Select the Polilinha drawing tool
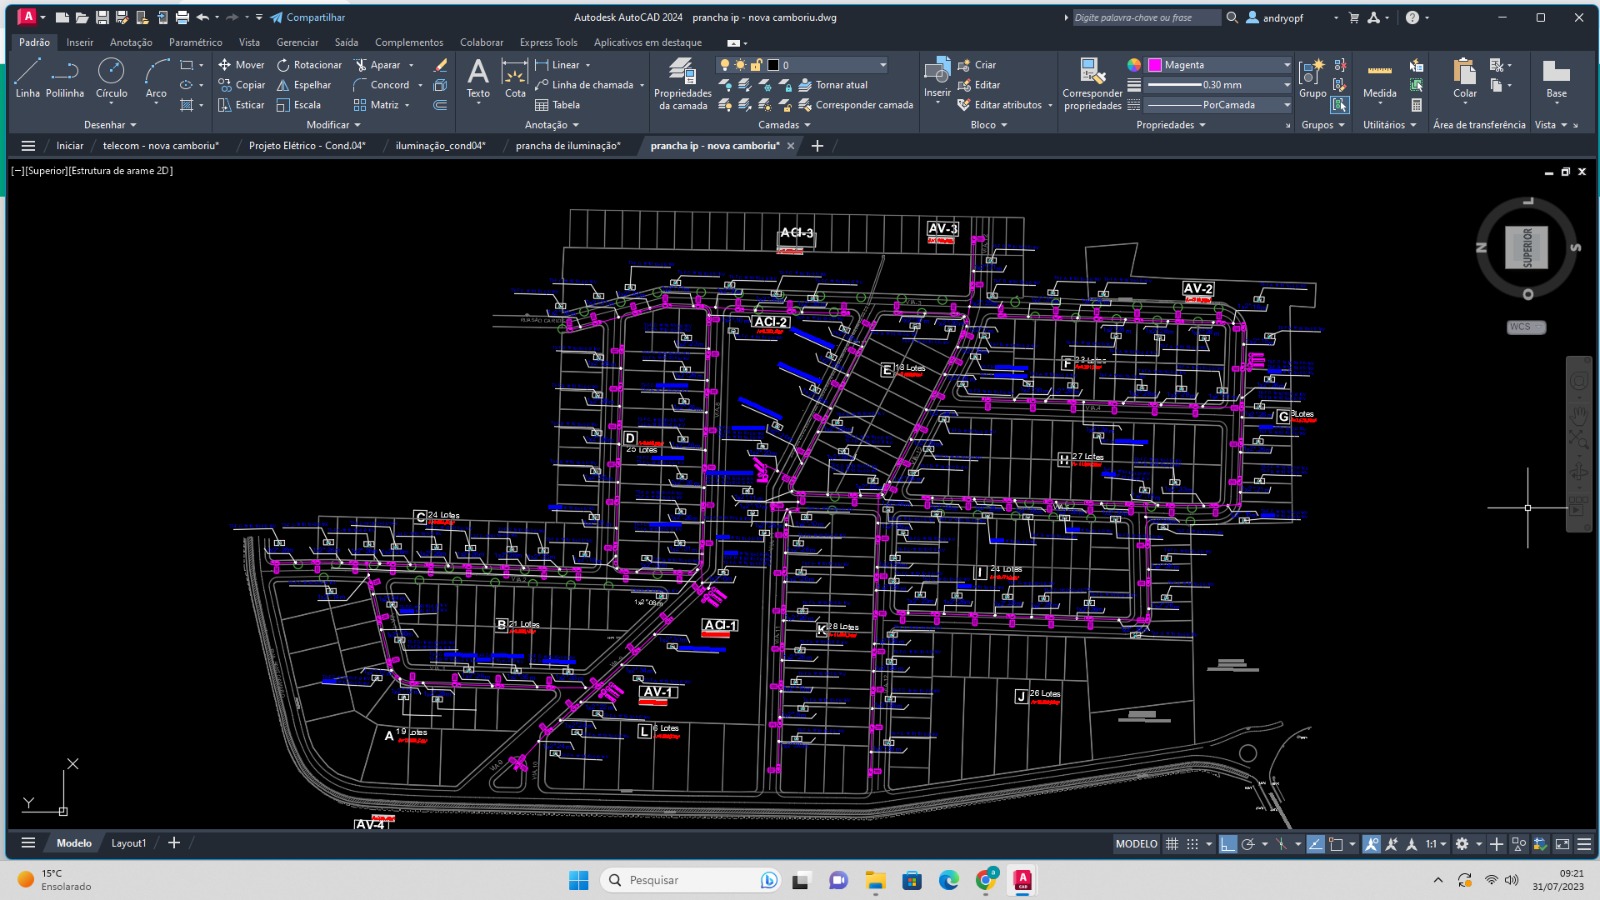This screenshot has height=900, width=1600. tap(65, 78)
